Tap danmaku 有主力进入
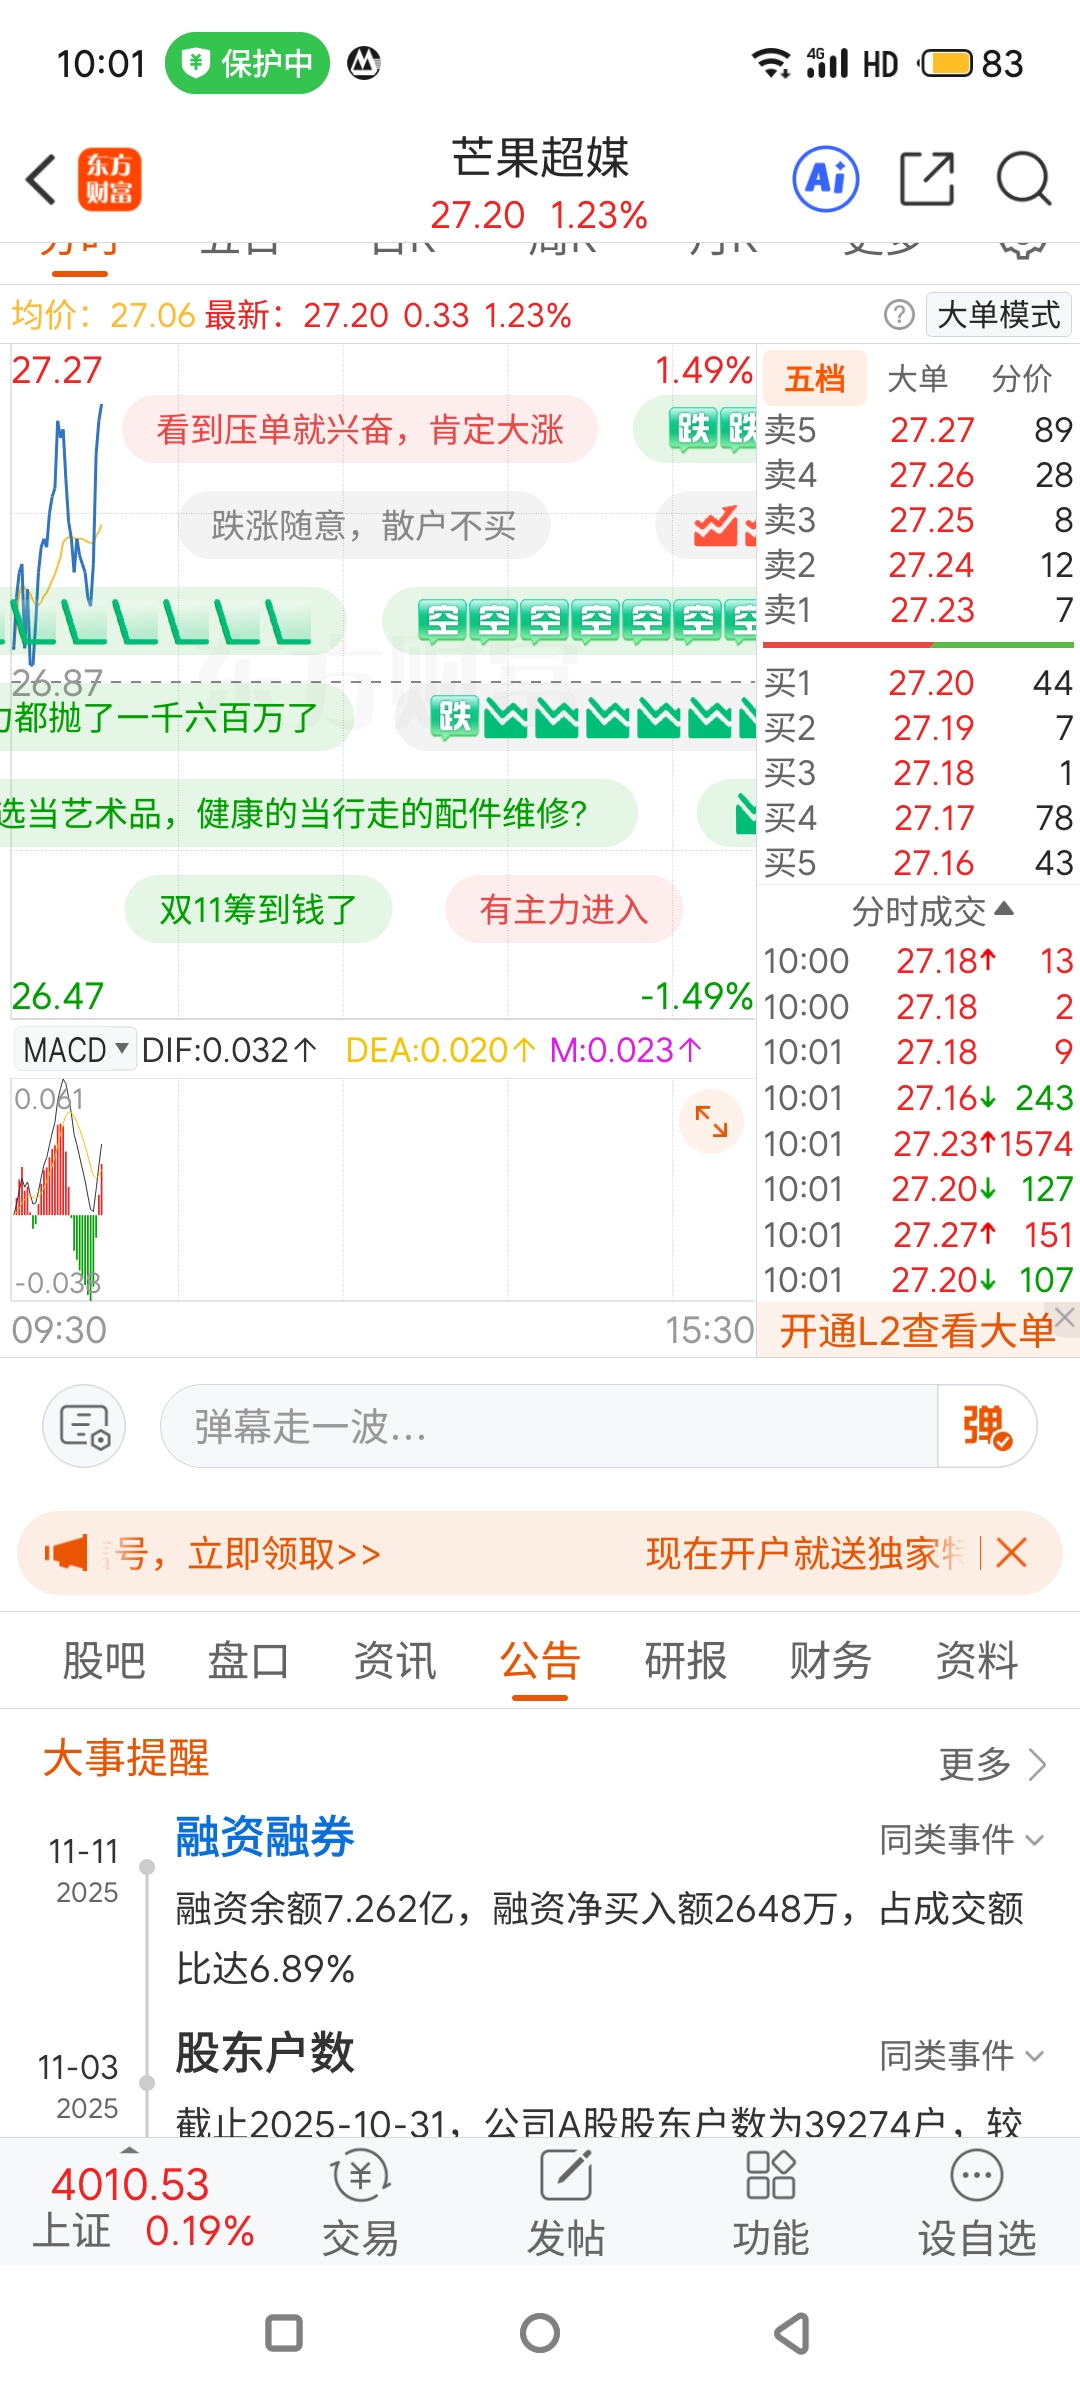The height and width of the screenshot is (2400, 1080). click(564, 910)
